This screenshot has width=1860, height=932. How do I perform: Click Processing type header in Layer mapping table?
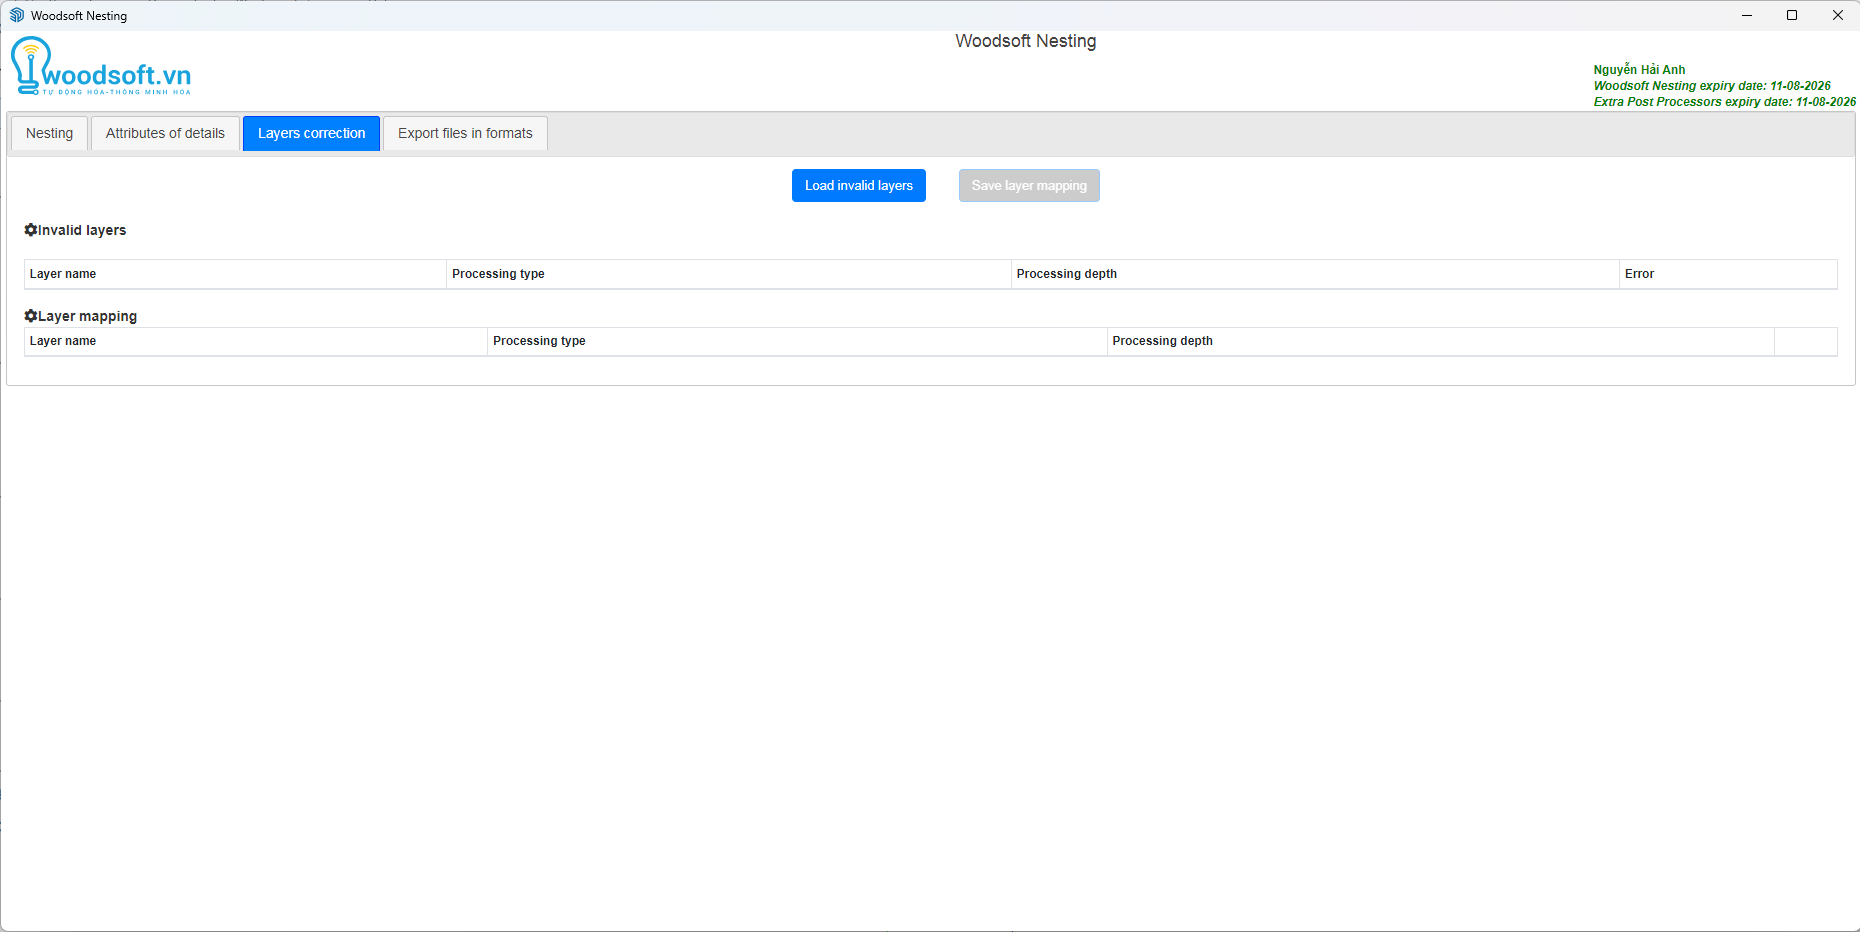click(x=539, y=341)
